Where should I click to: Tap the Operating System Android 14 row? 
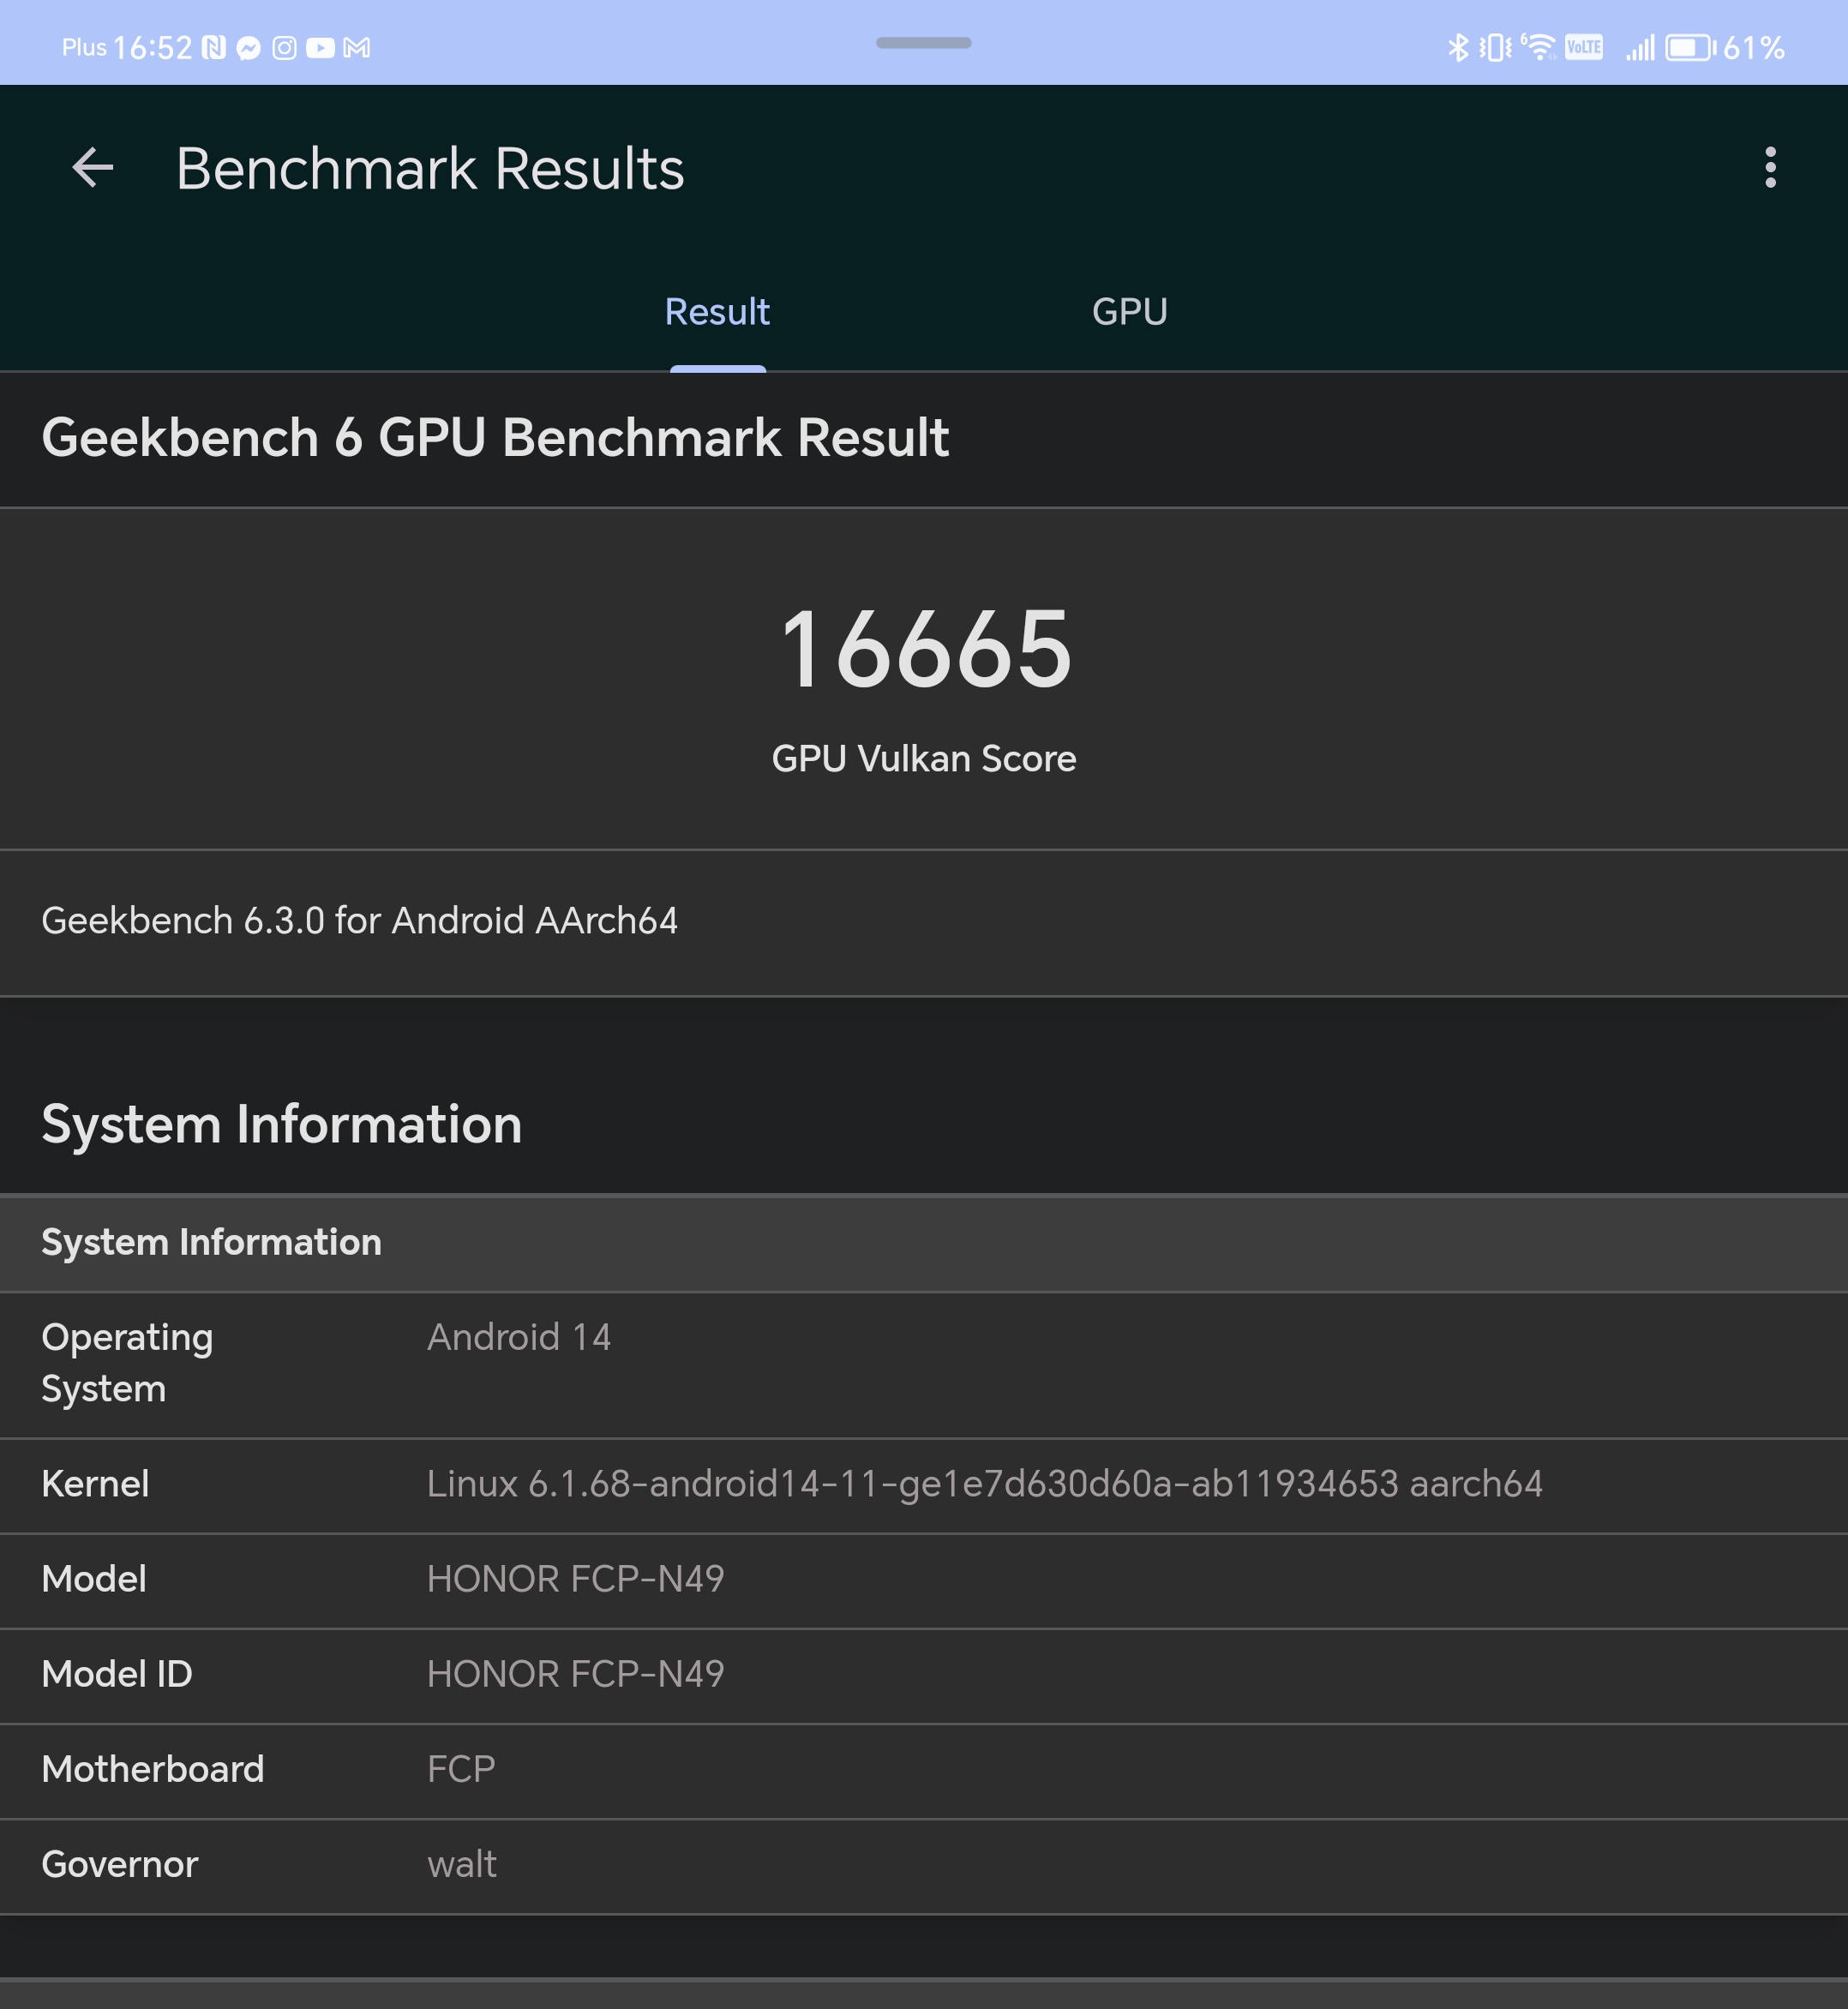pyautogui.click(x=924, y=1363)
